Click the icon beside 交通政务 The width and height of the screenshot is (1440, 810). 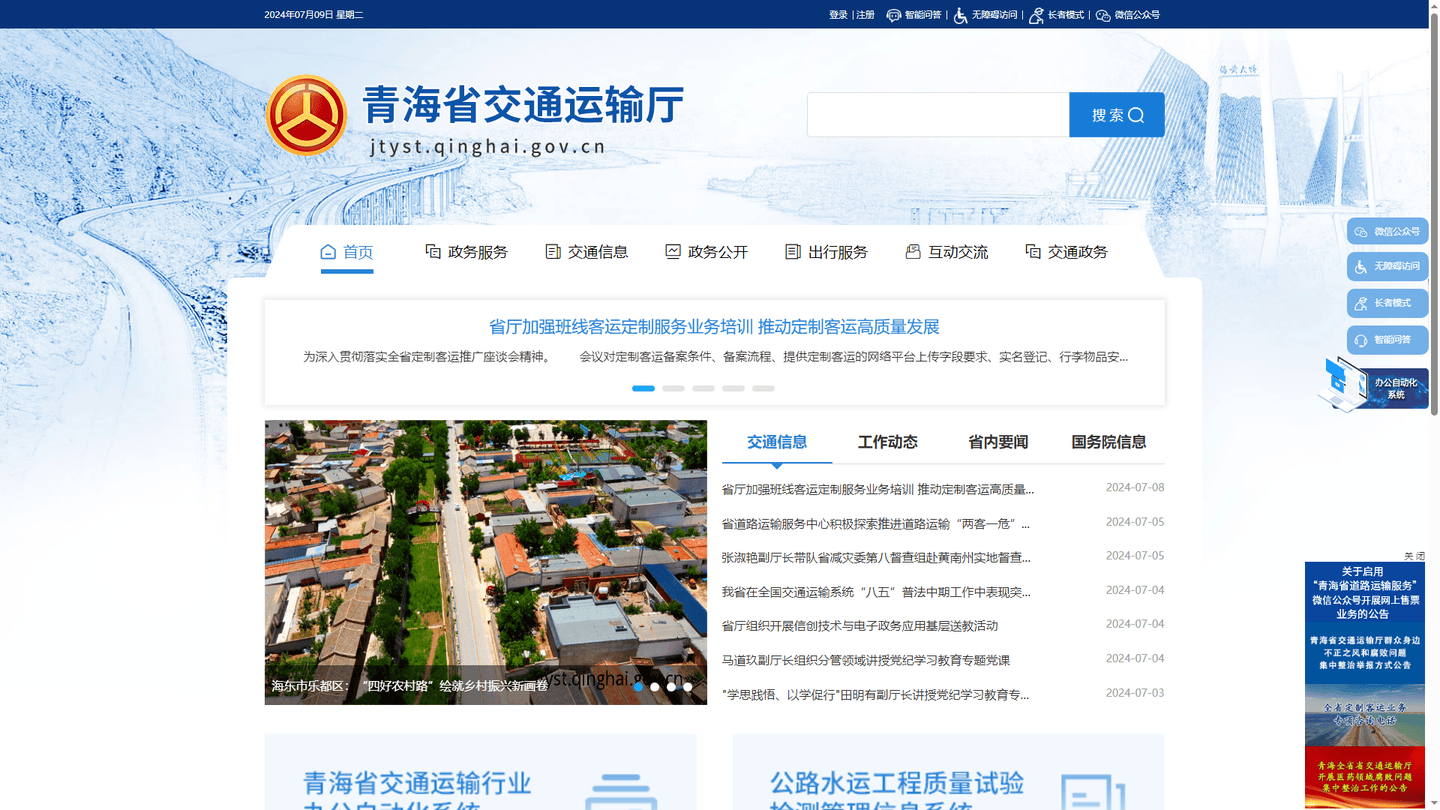point(1033,251)
